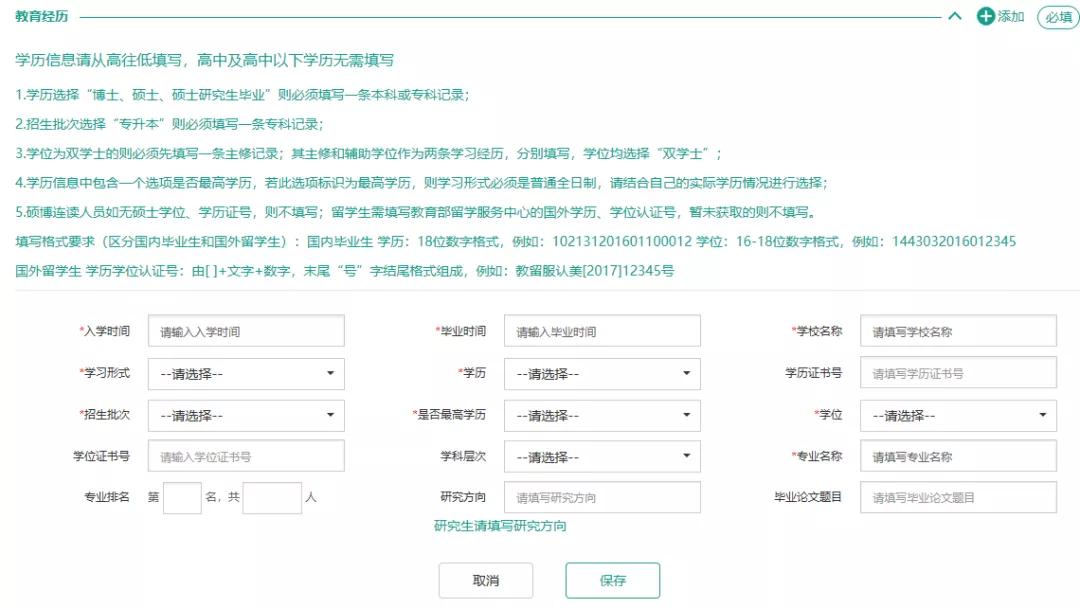
Task: Open the 学习形式 dropdown
Action: (x=246, y=373)
